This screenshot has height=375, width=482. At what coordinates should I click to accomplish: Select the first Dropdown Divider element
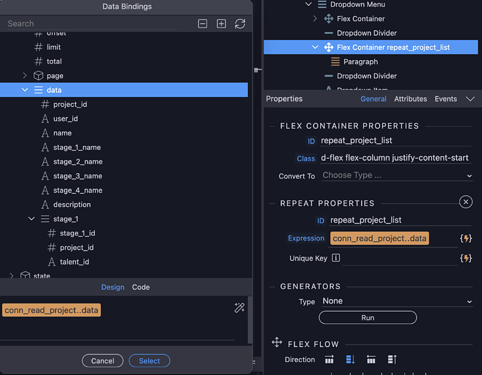(x=367, y=33)
